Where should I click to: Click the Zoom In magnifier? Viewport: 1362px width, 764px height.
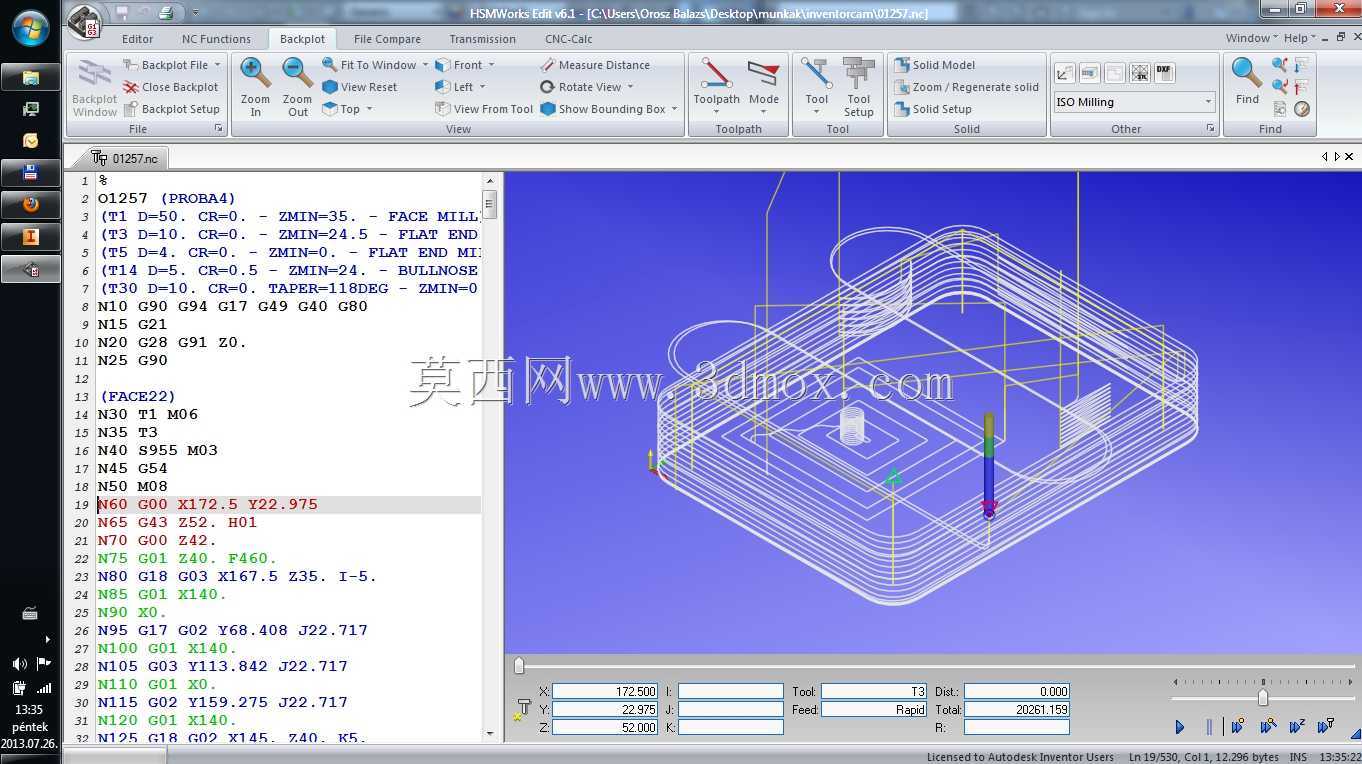[x=255, y=86]
